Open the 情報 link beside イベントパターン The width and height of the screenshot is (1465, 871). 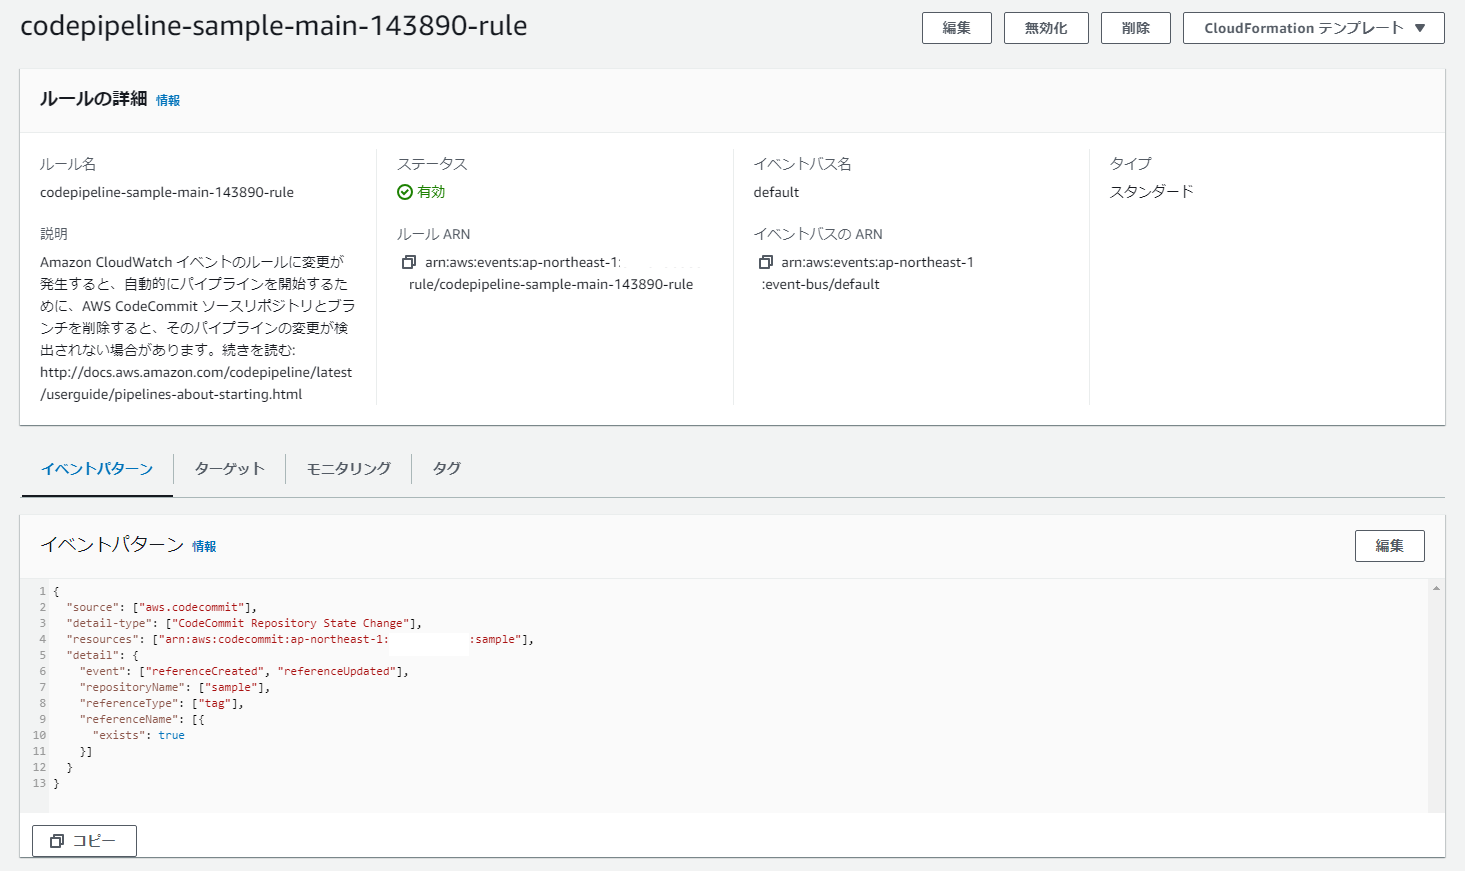click(x=204, y=546)
